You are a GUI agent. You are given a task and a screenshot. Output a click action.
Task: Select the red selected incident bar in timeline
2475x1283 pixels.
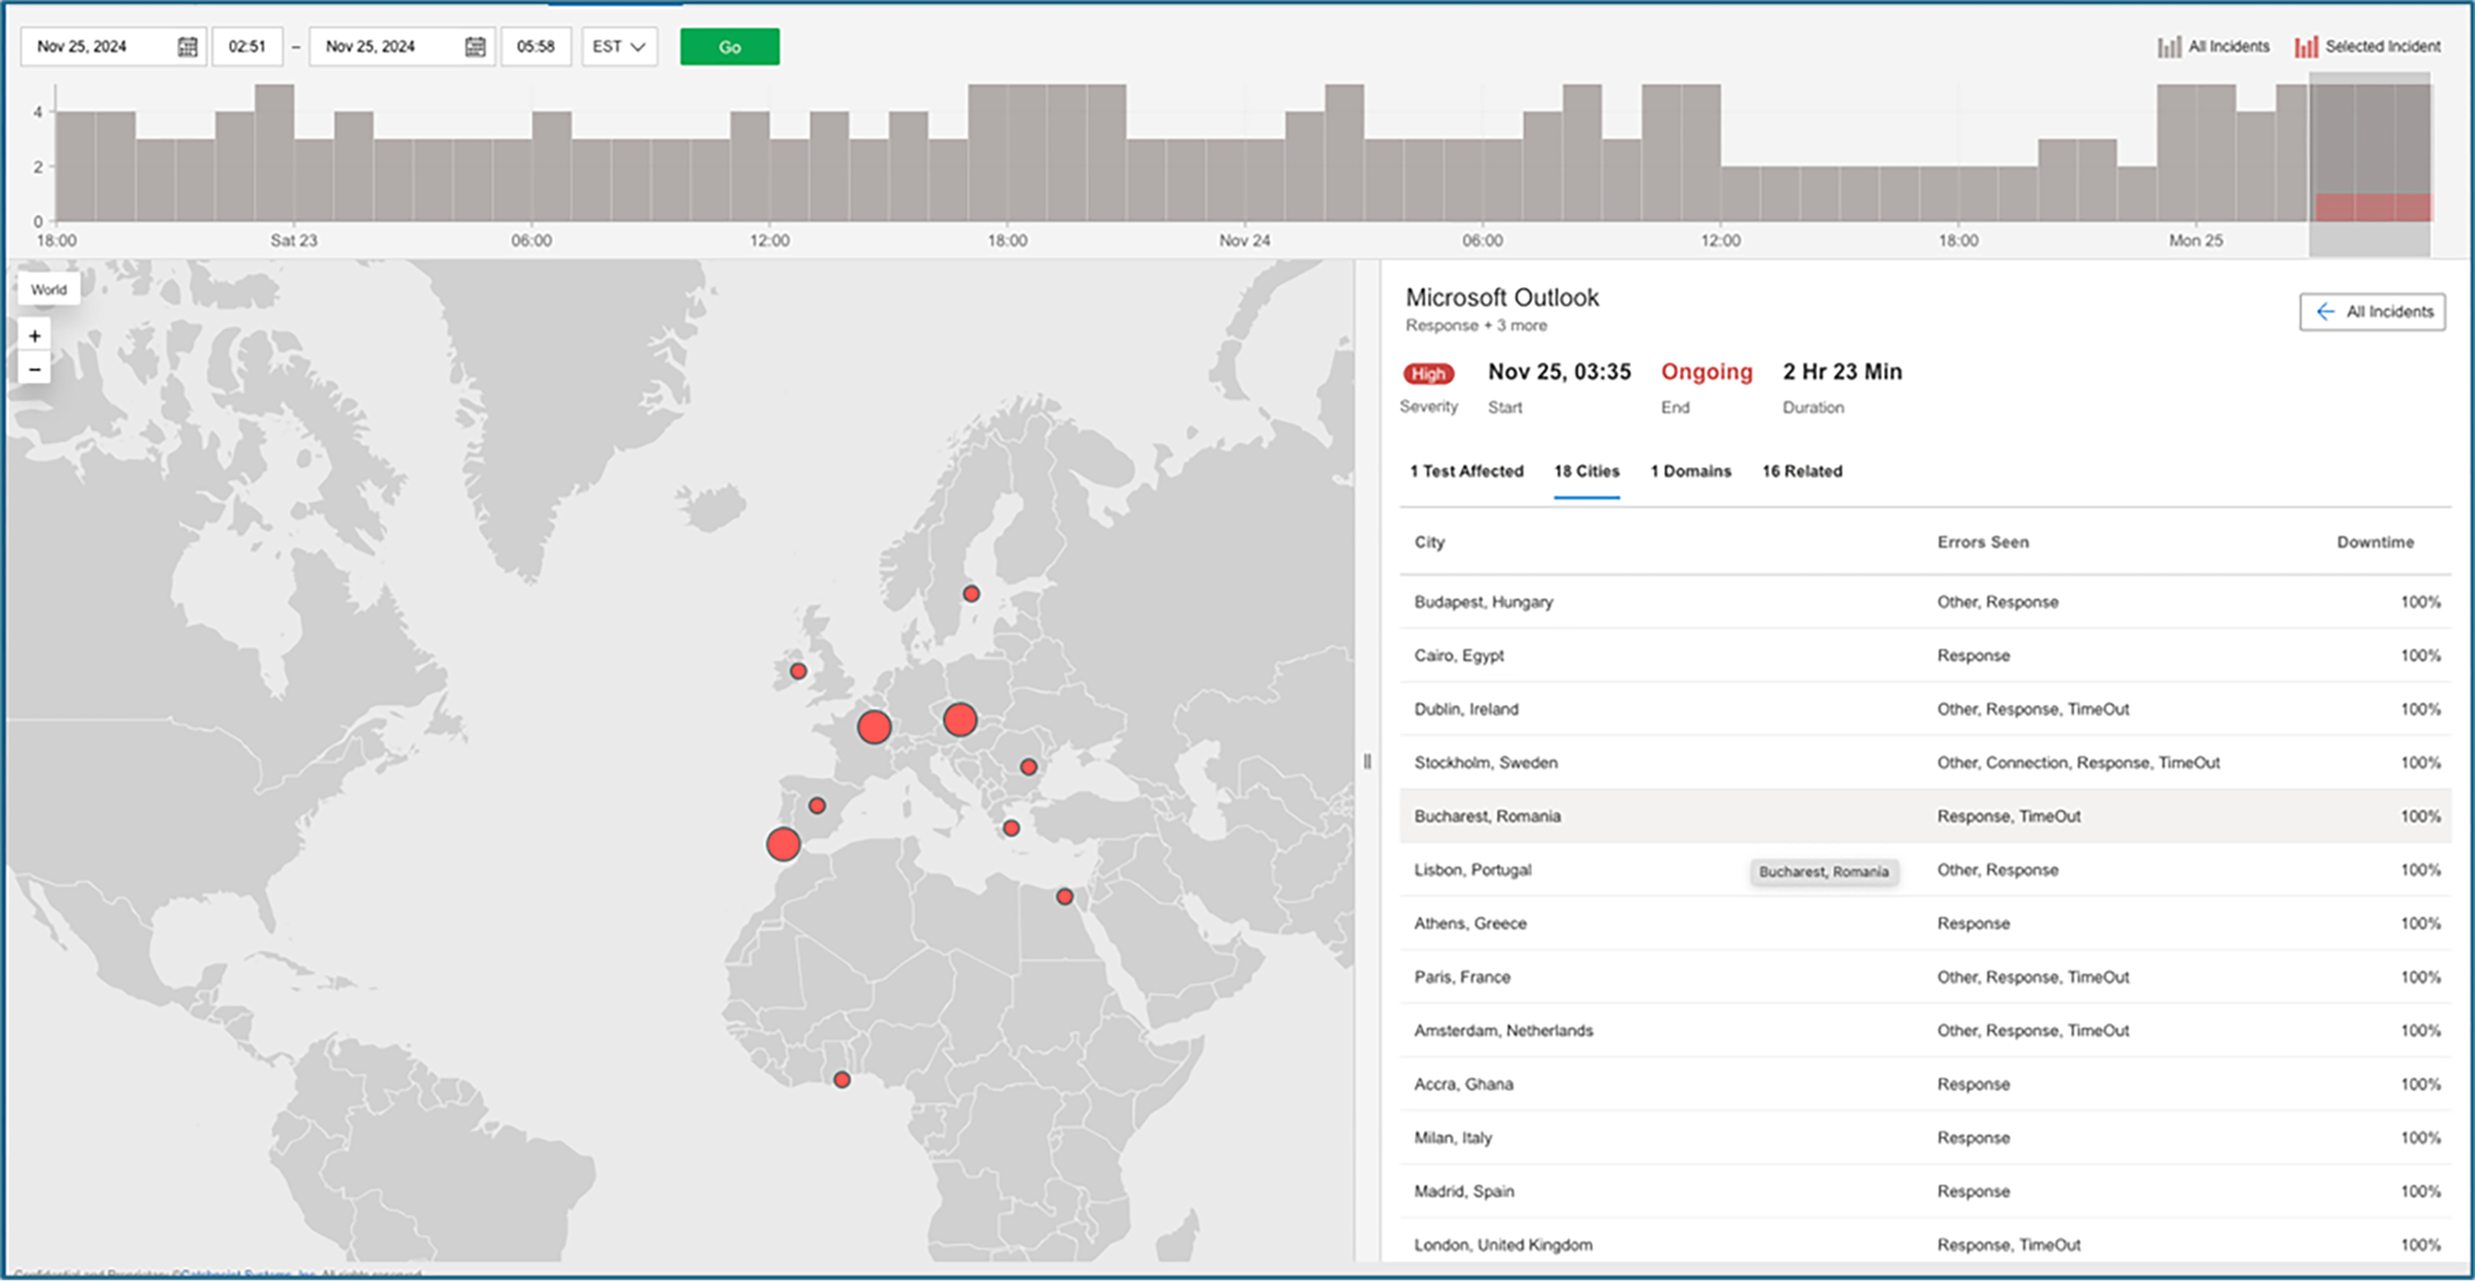coord(2372,207)
